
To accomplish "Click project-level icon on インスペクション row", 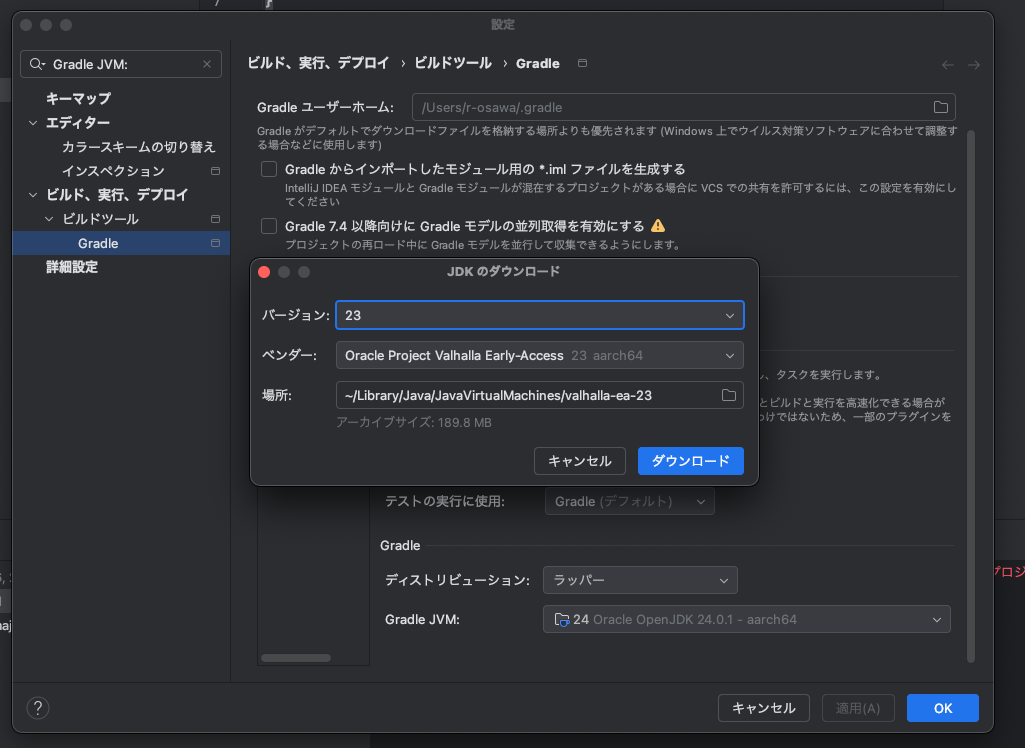I will click(x=215, y=171).
